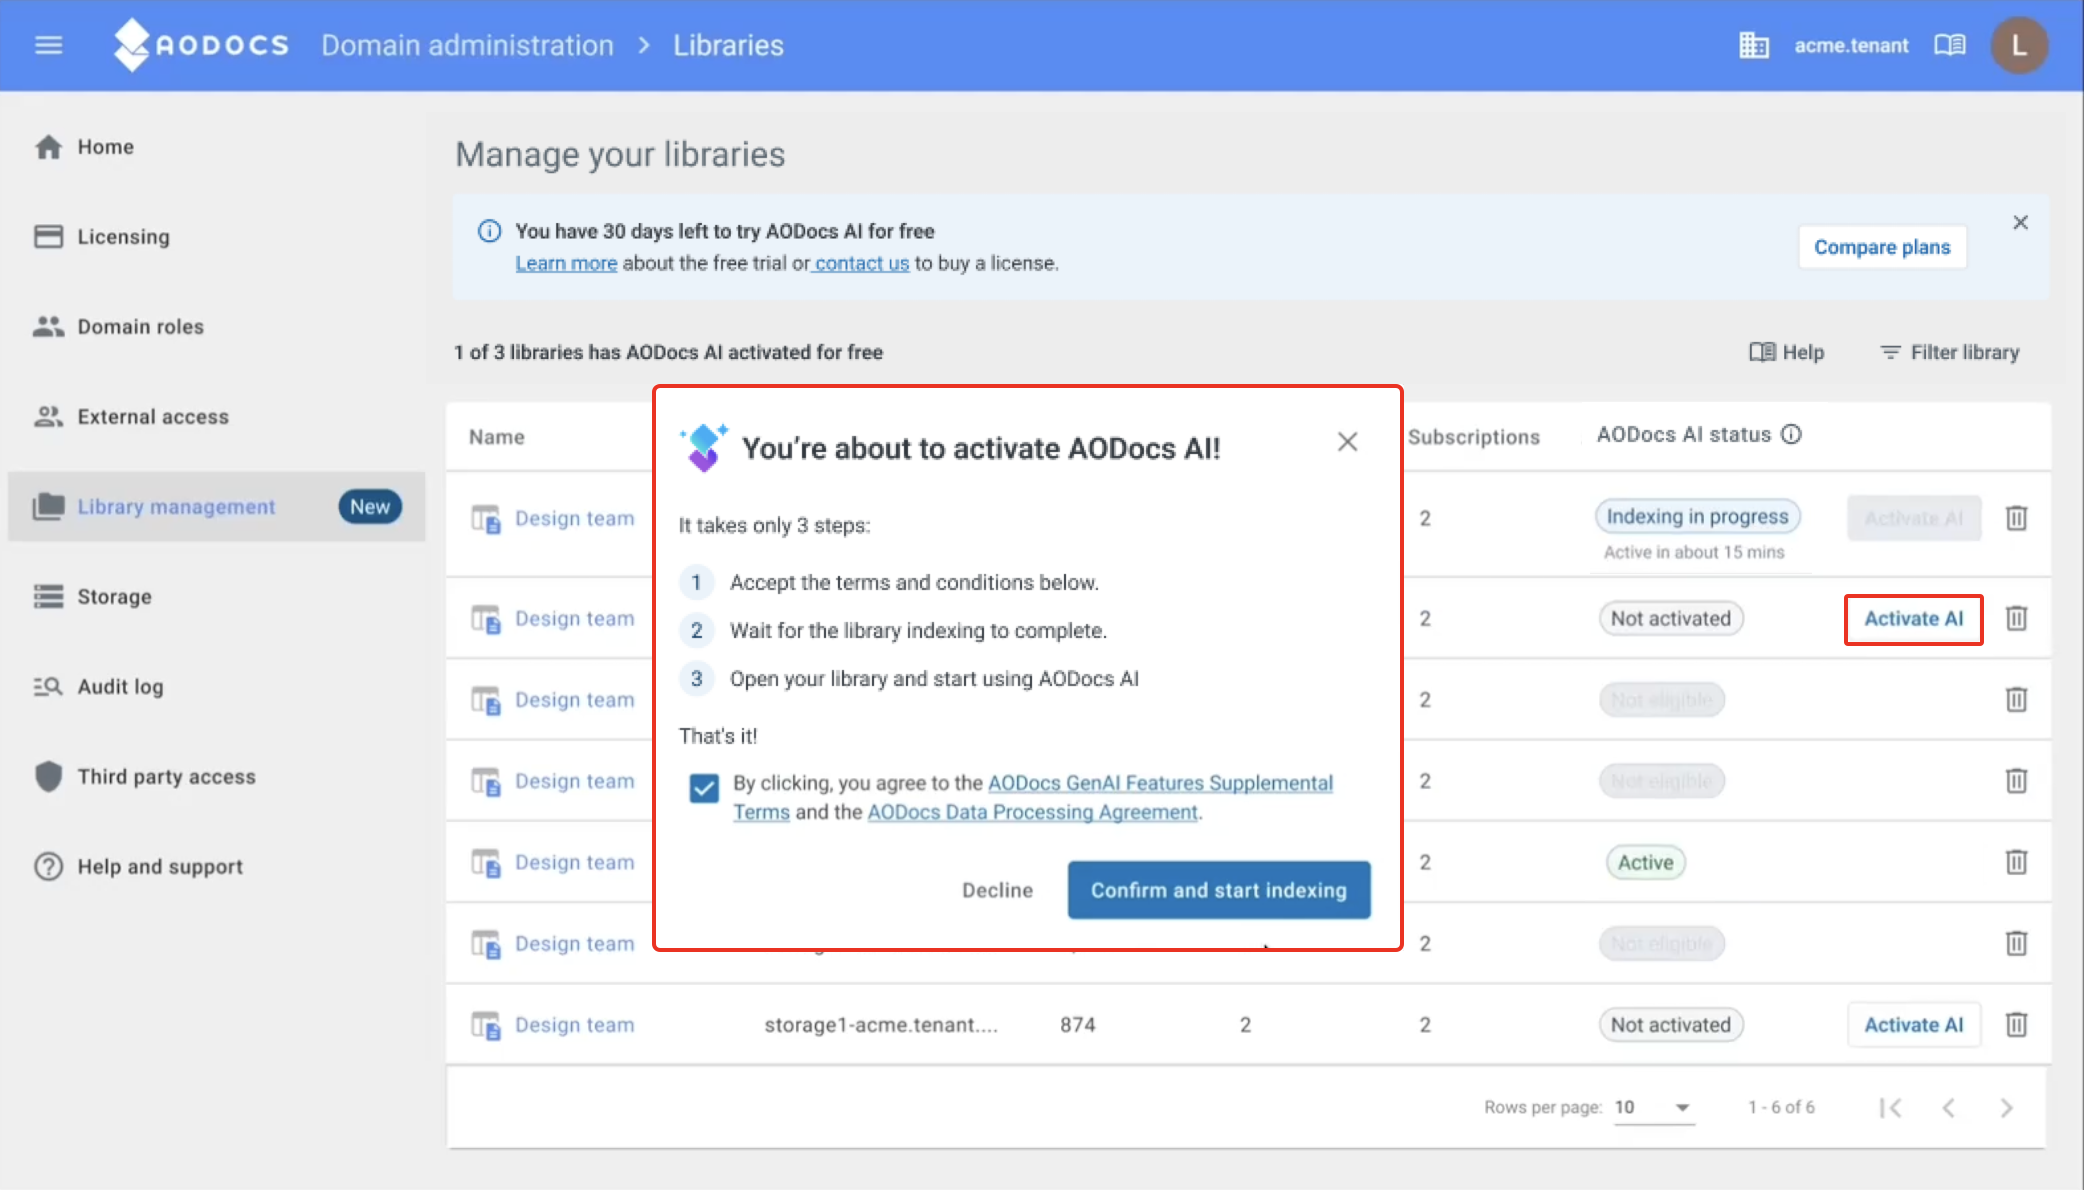The image size is (2084, 1190).
Task: Click the Help and support question mark icon
Action: [x=48, y=867]
